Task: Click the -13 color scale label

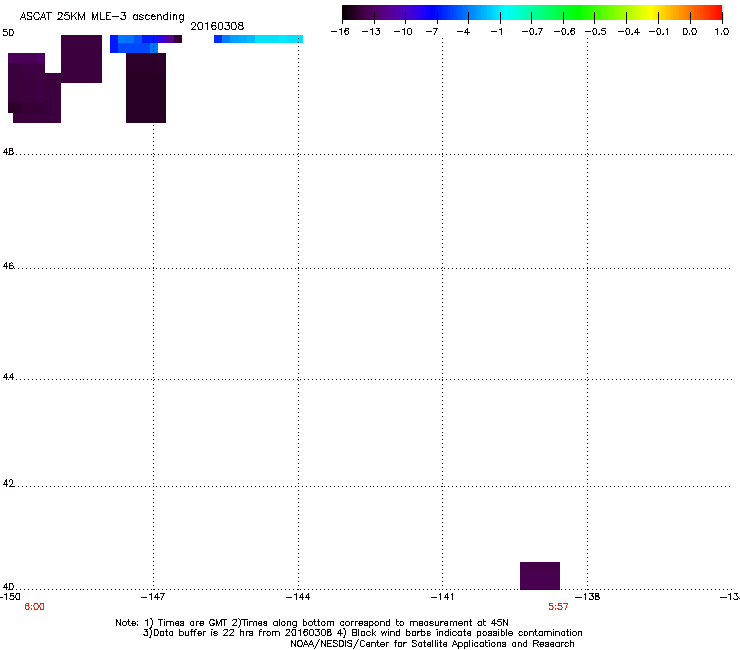Action: 371,32
